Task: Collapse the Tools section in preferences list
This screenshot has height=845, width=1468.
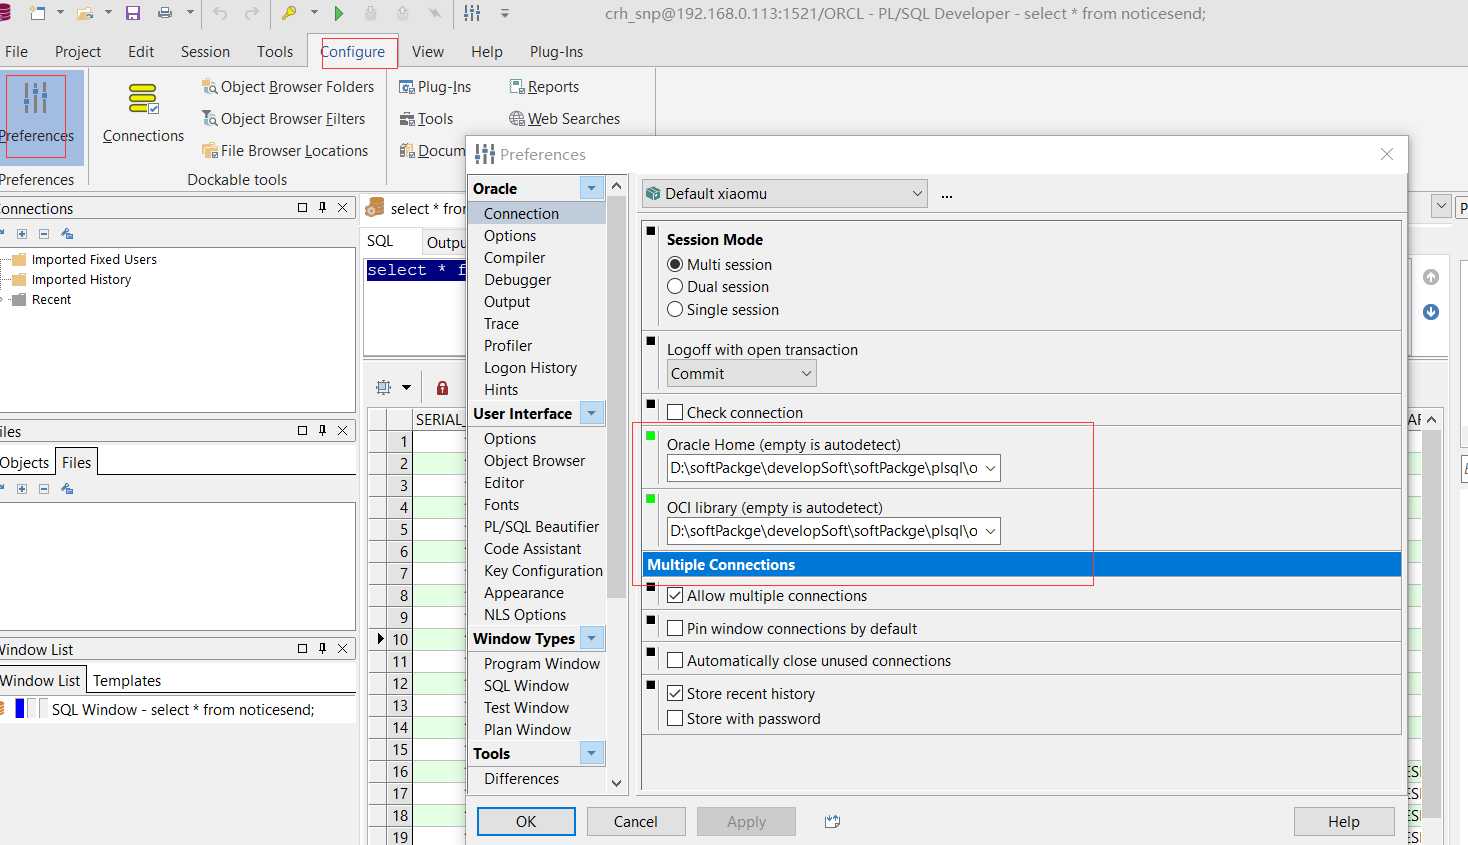Action: (x=592, y=753)
